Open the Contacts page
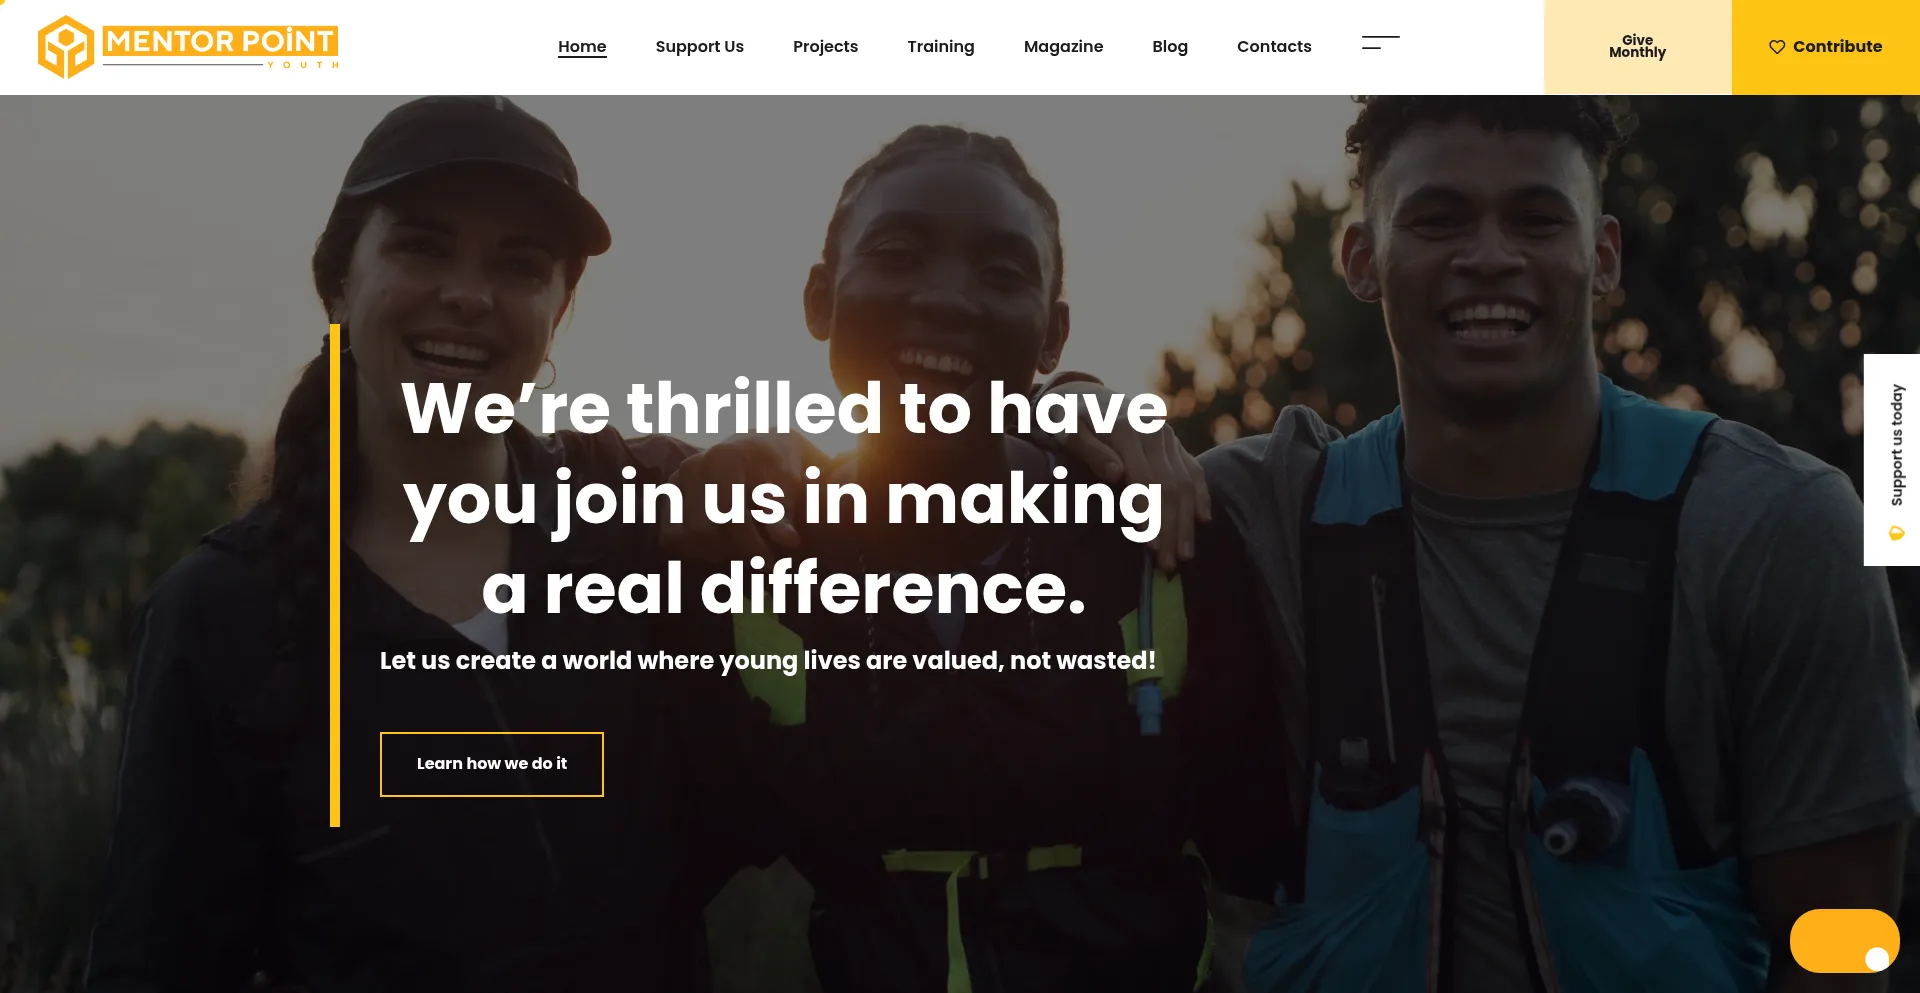Viewport: 1920px width, 993px height. point(1274,47)
